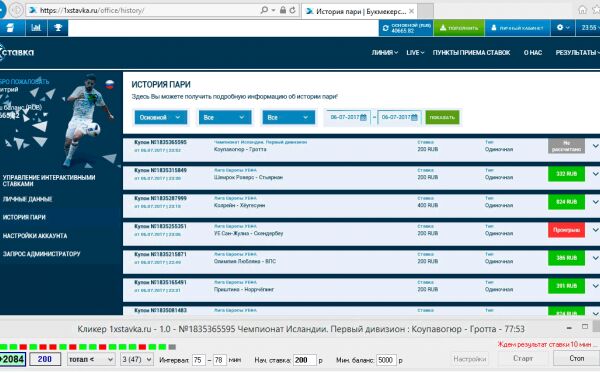This screenshot has width=600, height=373.
Task: Go to Пункты приема ставок
Action: click(471, 53)
